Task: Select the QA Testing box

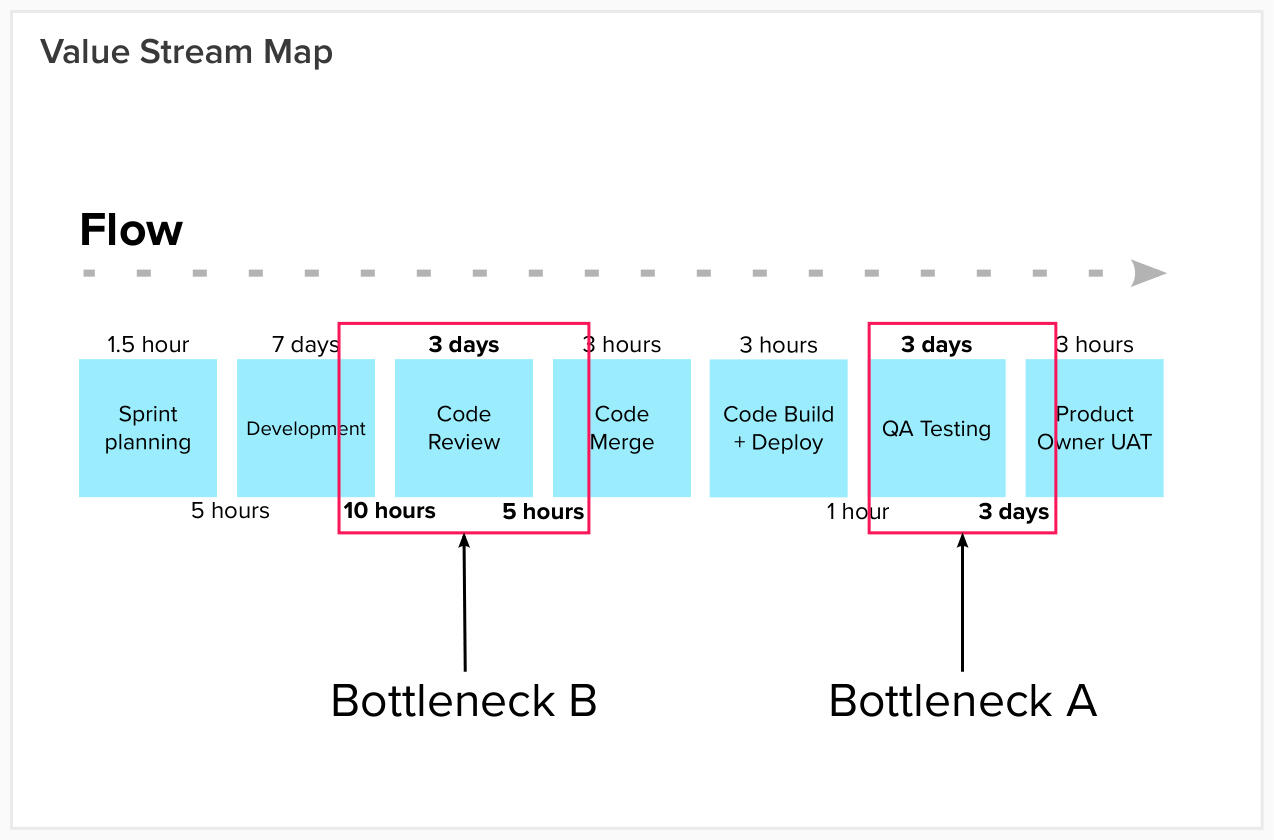Action: coord(936,428)
